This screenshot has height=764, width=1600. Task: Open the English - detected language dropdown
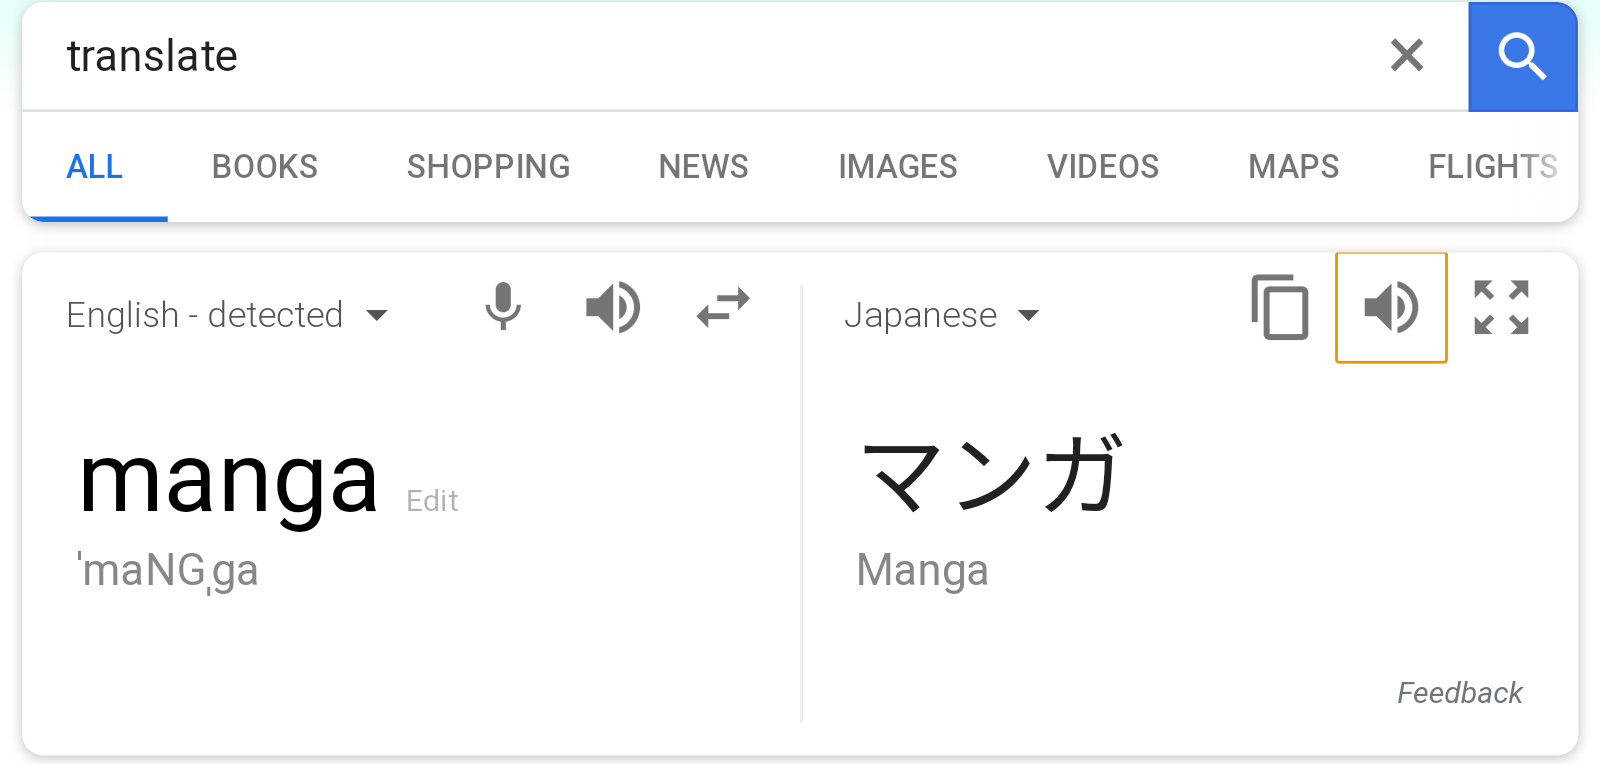point(227,315)
